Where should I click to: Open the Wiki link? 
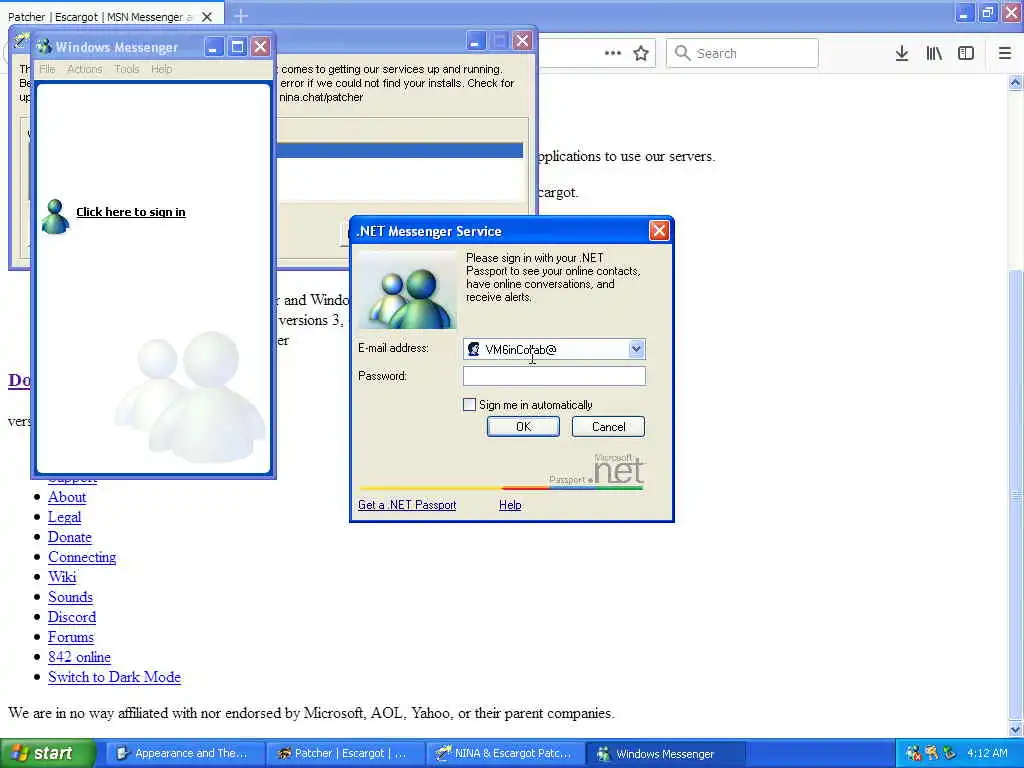[x=62, y=577]
